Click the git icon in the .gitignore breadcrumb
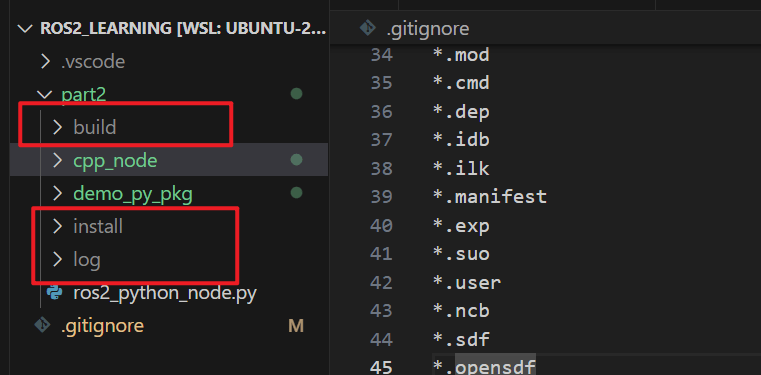 [x=368, y=28]
